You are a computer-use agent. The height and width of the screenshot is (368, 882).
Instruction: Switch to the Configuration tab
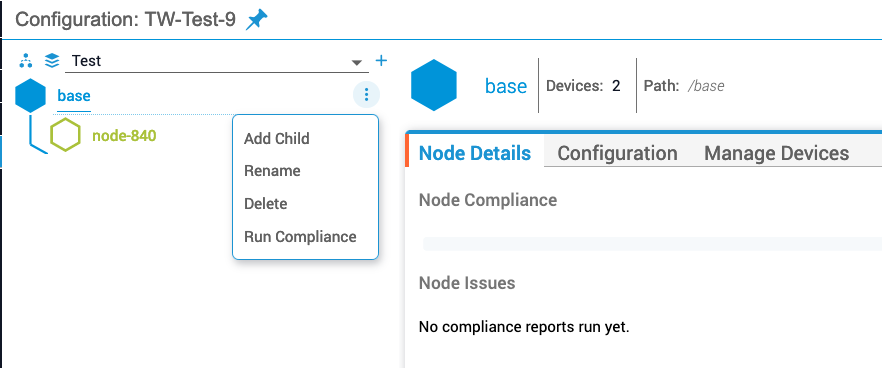click(617, 153)
